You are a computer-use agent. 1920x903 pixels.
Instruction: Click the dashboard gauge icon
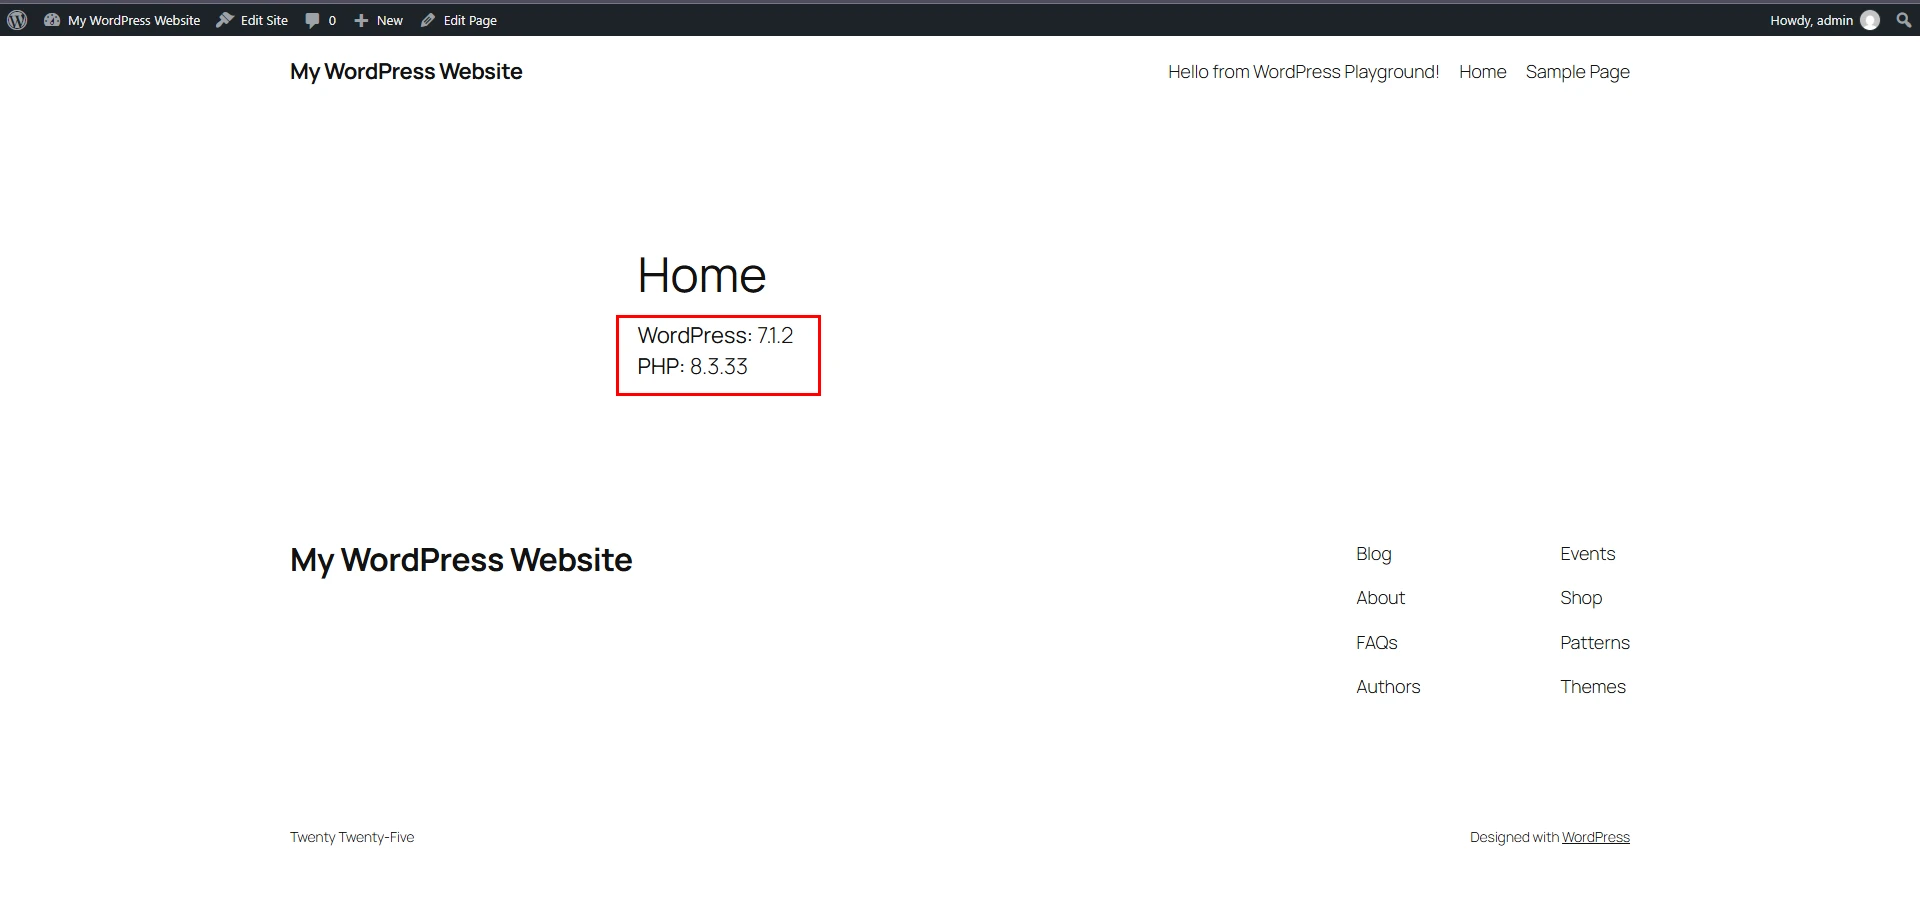click(52, 20)
